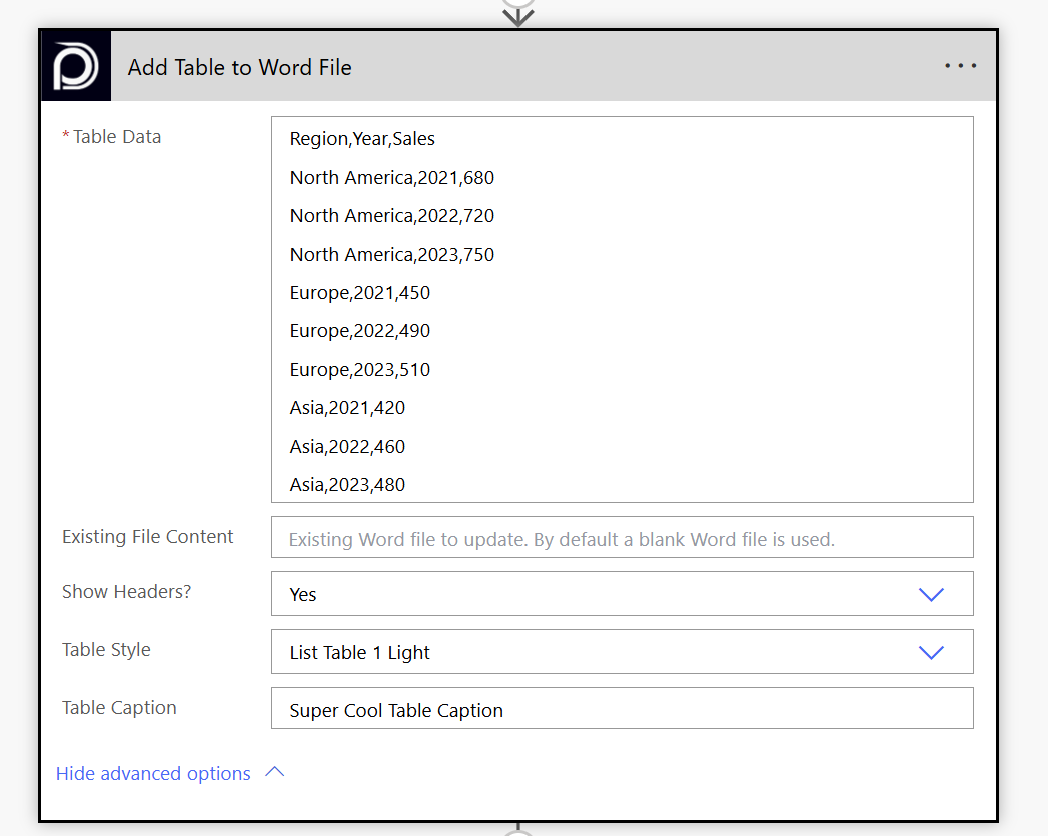This screenshot has width=1048, height=836.
Task: Click the Table Data field label
Action: point(116,137)
